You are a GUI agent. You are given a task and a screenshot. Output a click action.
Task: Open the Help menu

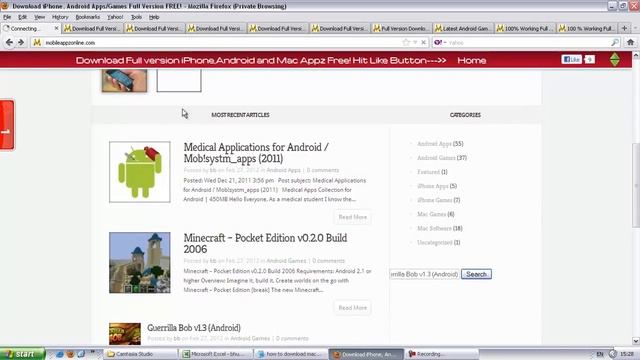(154, 17)
